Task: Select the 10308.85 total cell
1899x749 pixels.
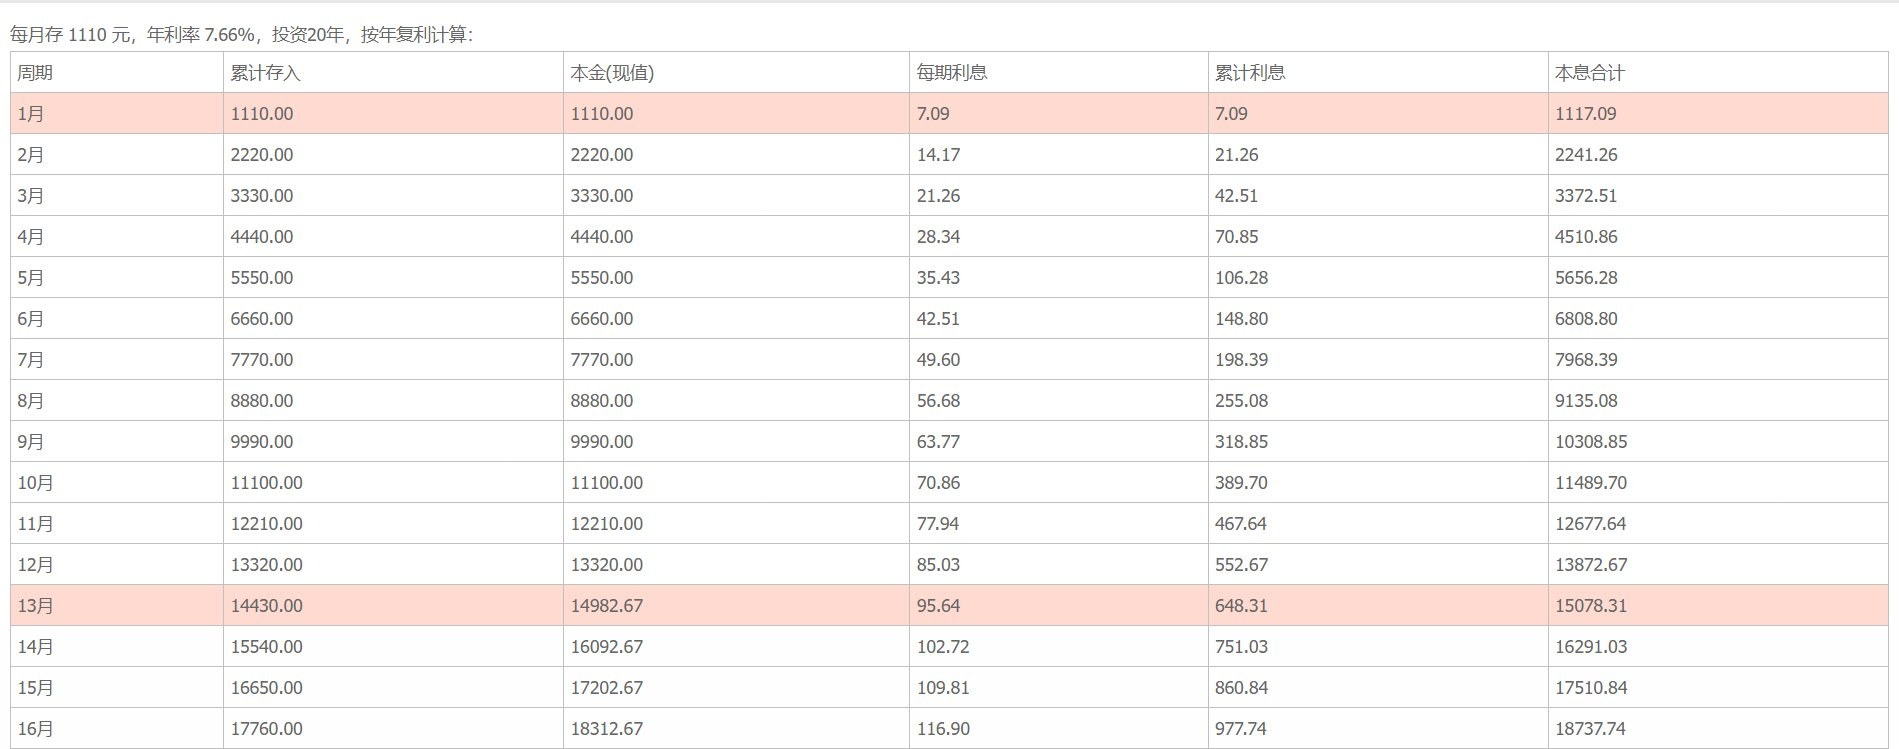Action: coord(1718,442)
